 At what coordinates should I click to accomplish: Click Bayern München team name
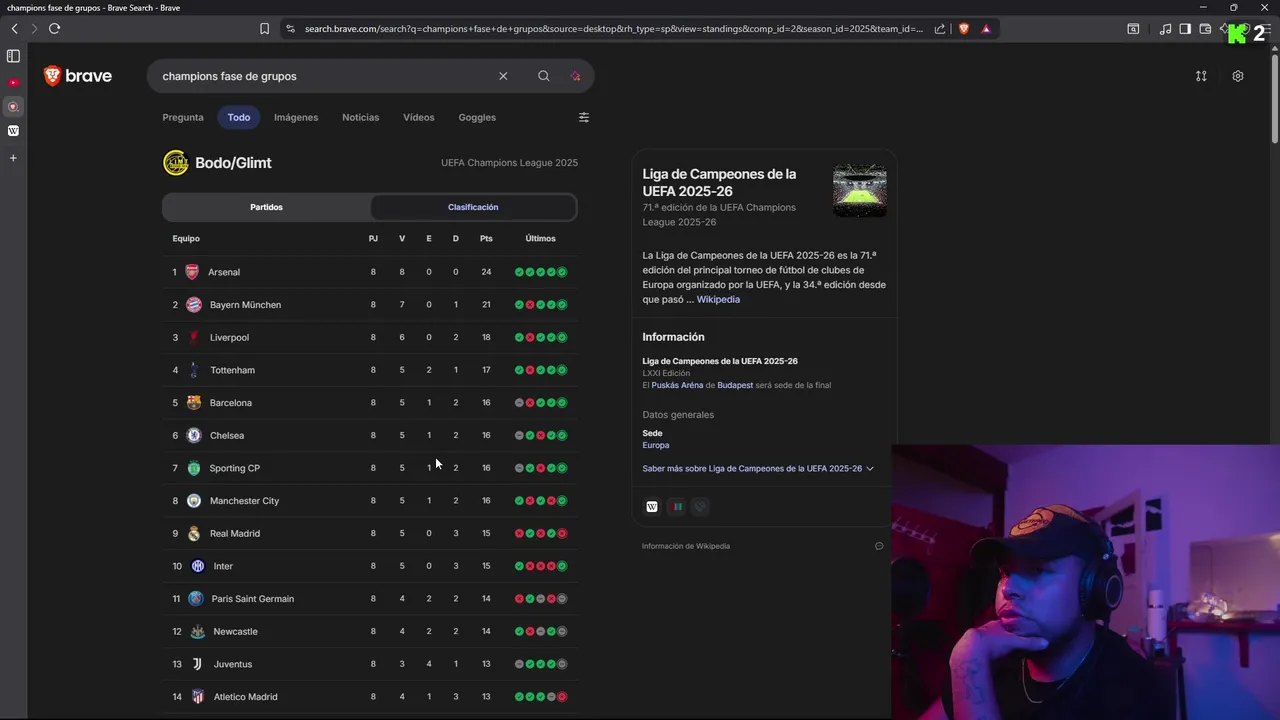click(x=245, y=305)
